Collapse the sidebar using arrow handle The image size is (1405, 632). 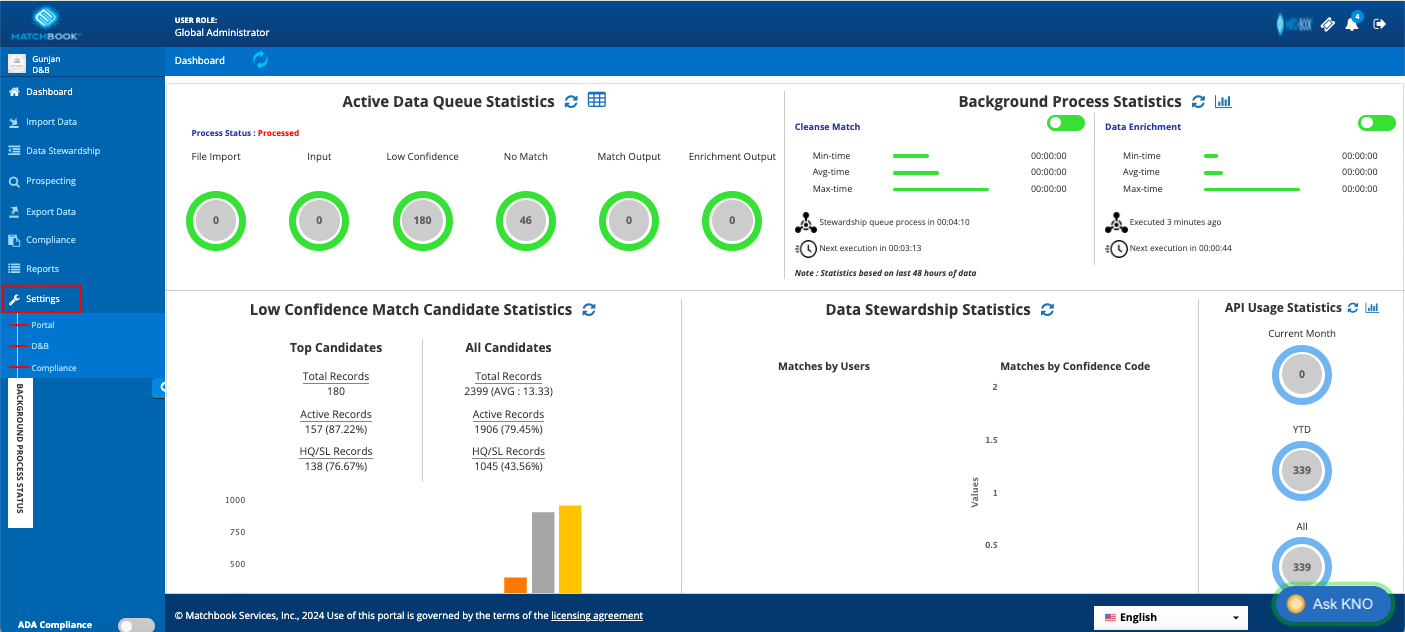[x=160, y=387]
